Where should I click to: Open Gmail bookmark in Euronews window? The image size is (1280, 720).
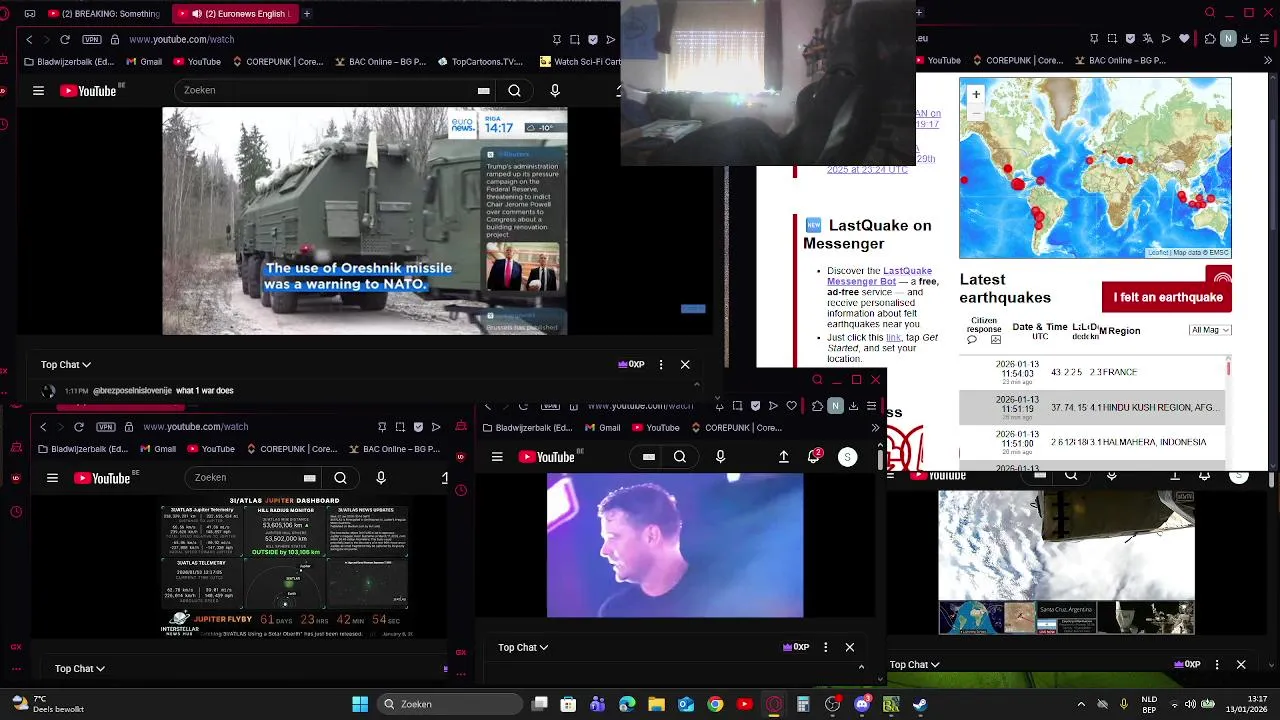144,61
